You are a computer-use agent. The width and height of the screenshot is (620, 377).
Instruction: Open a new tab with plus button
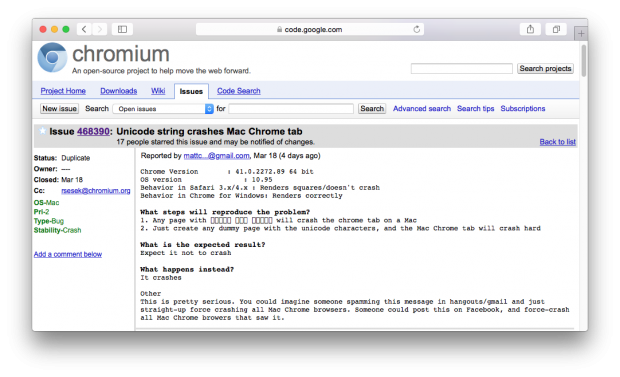tap(581, 34)
